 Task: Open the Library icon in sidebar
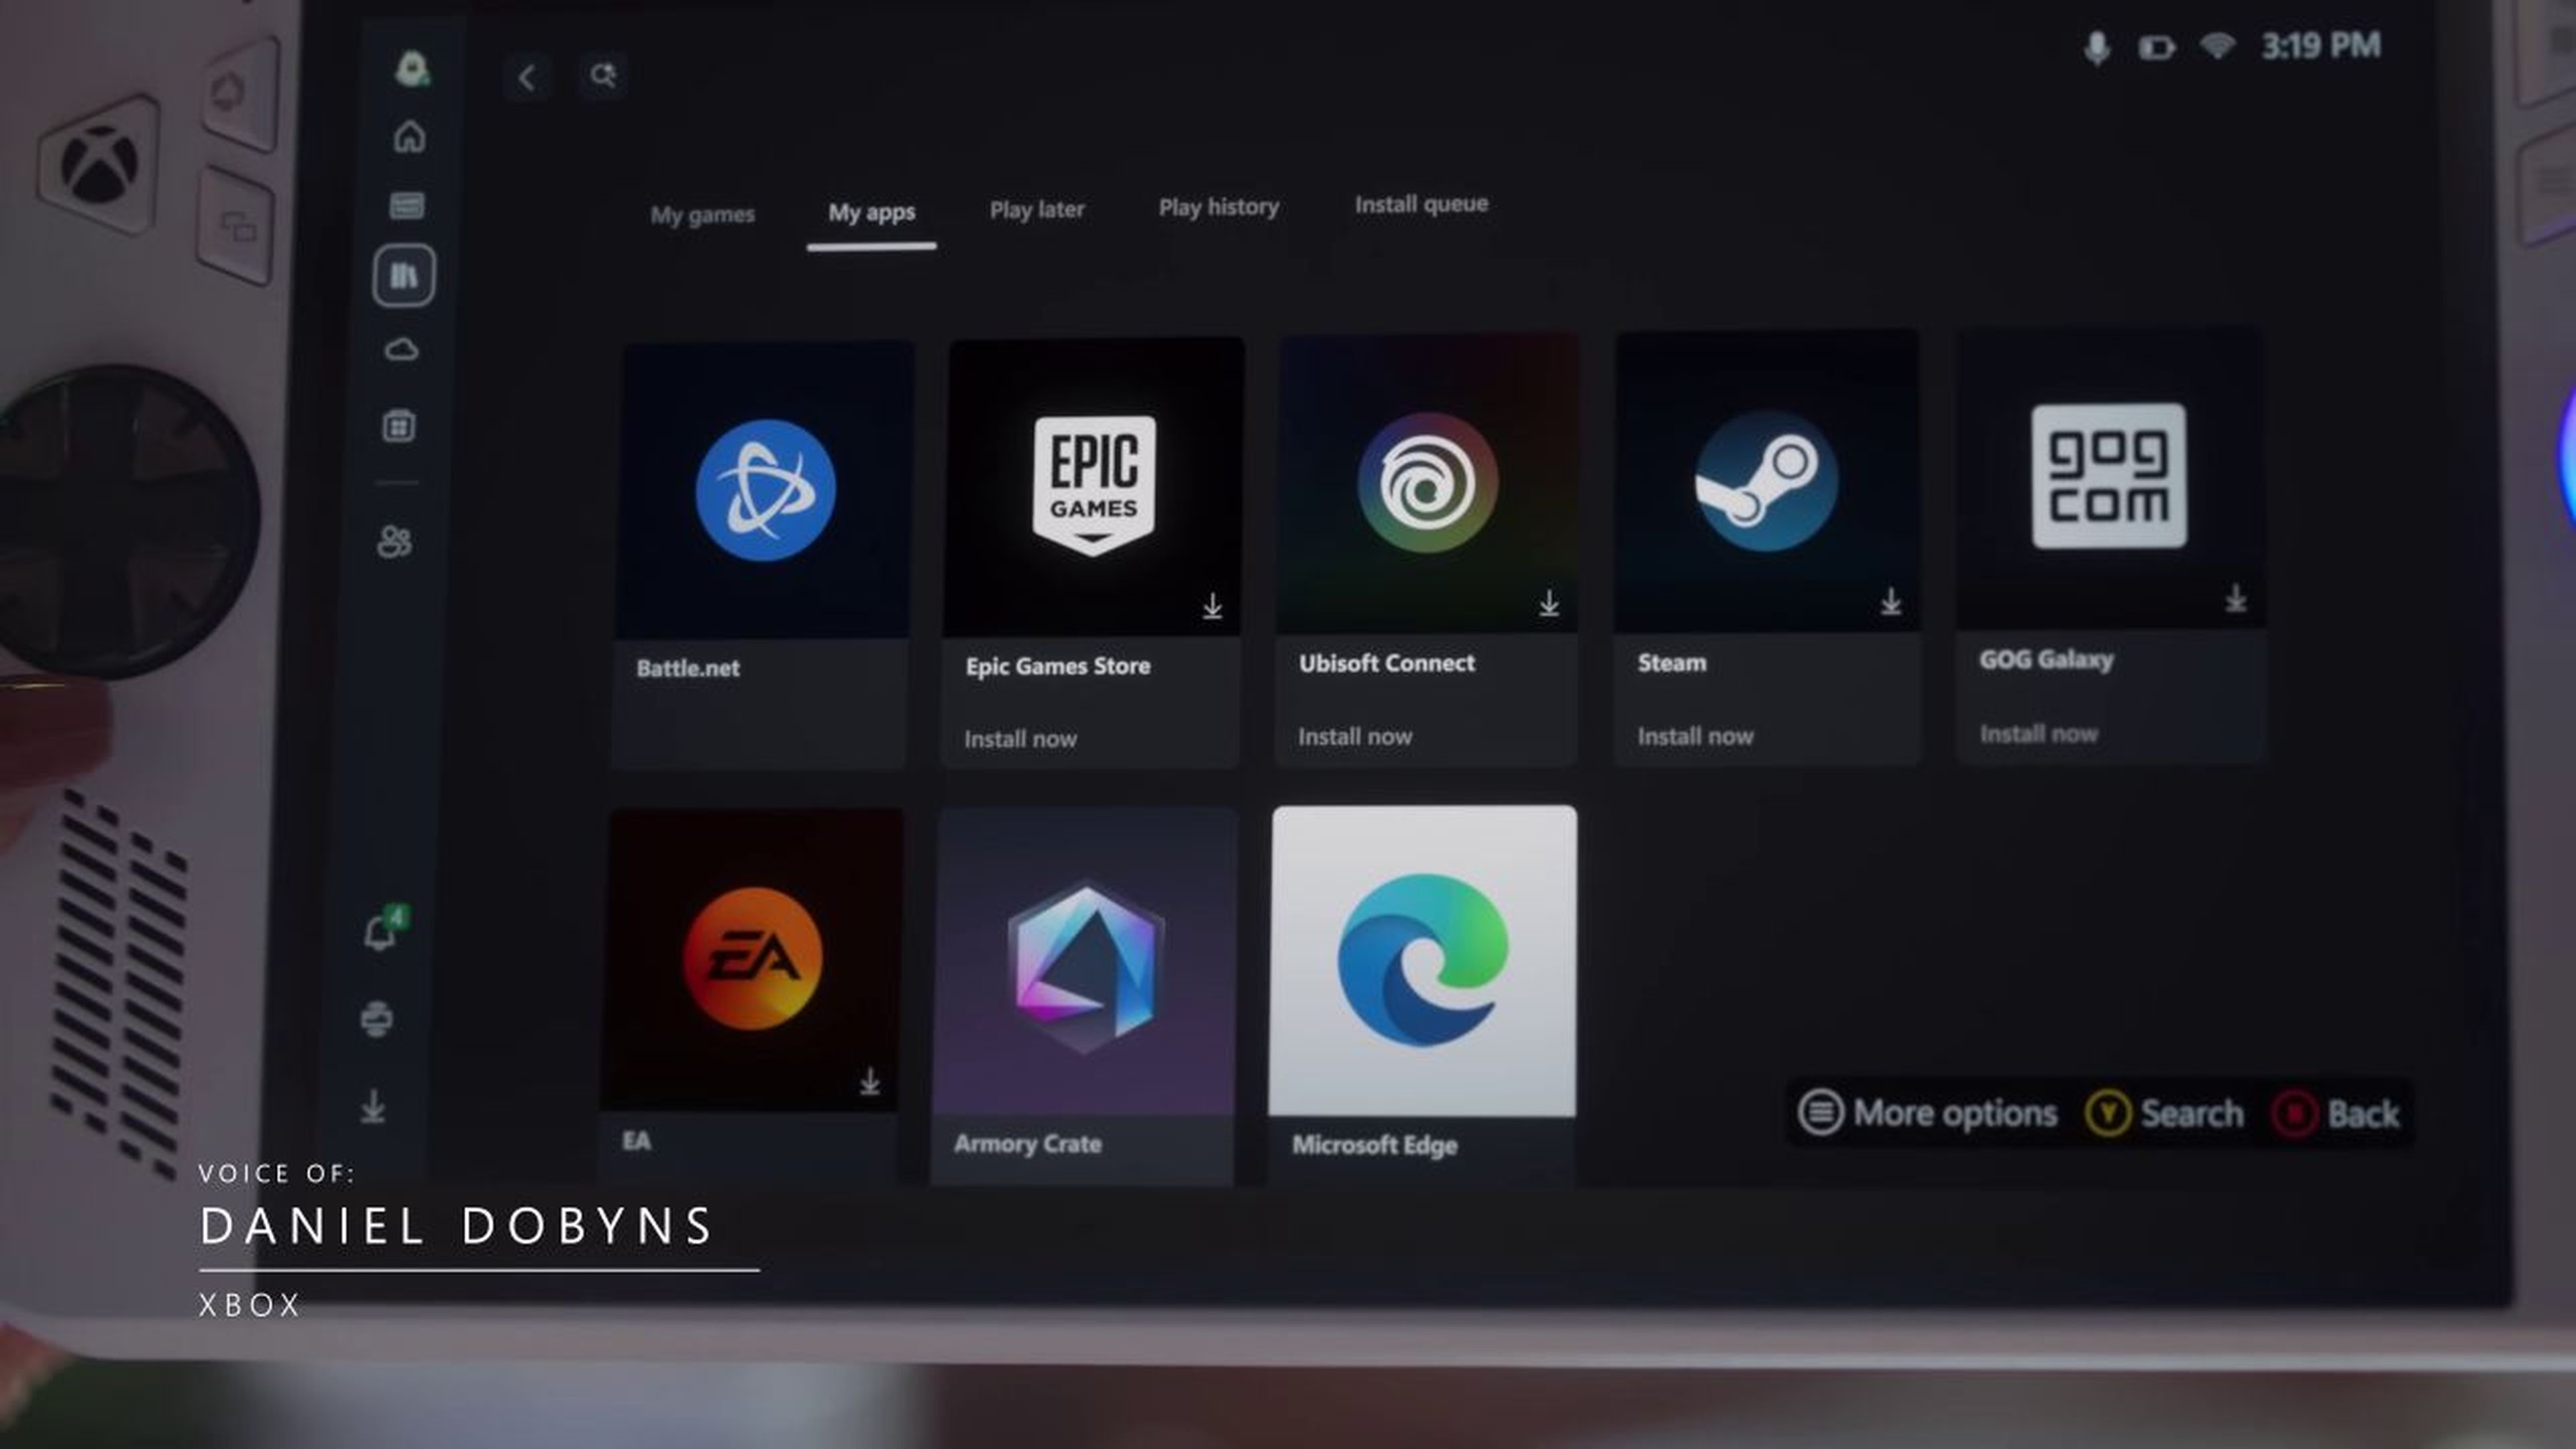point(404,275)
